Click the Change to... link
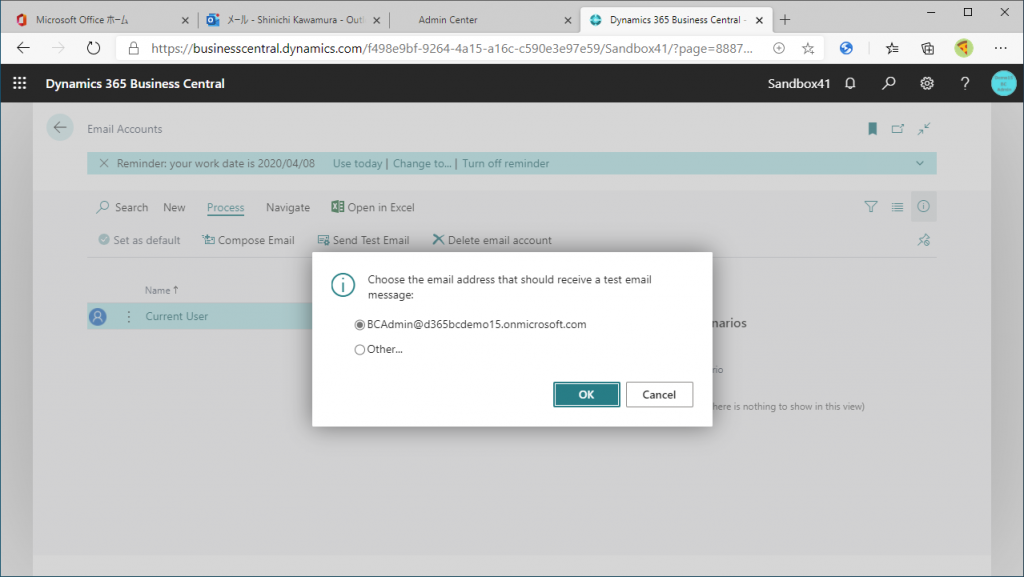The height and width of the screenshot is (577, 1024). point(422,163)
